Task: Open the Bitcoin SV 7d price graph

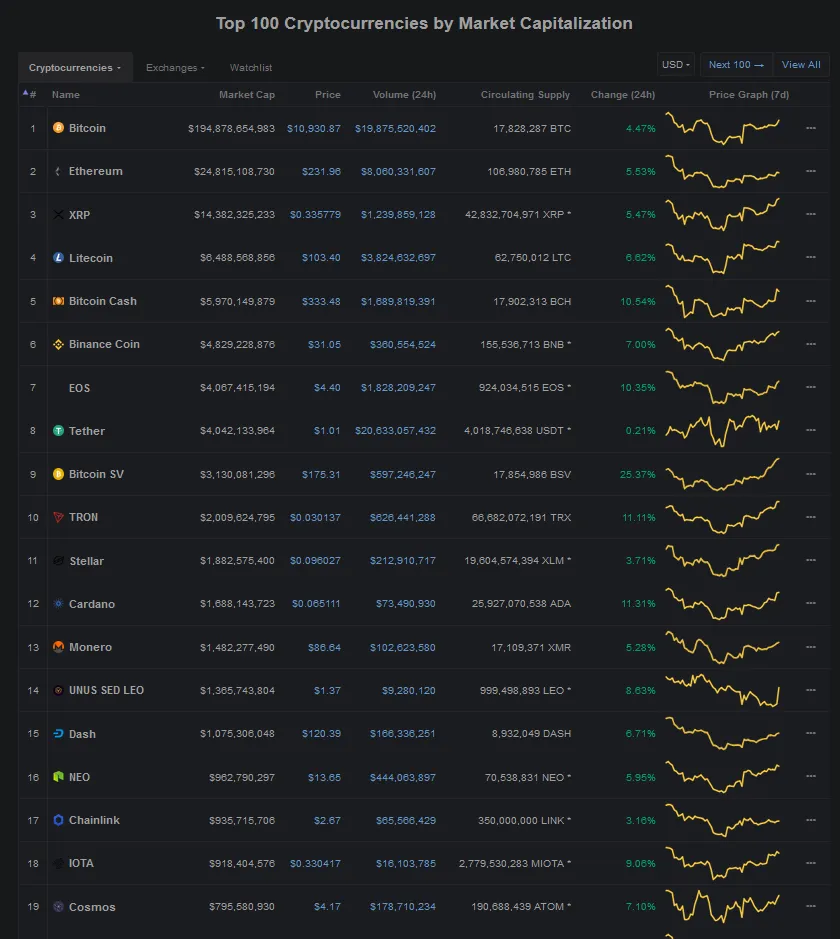Action: [723, 474]
